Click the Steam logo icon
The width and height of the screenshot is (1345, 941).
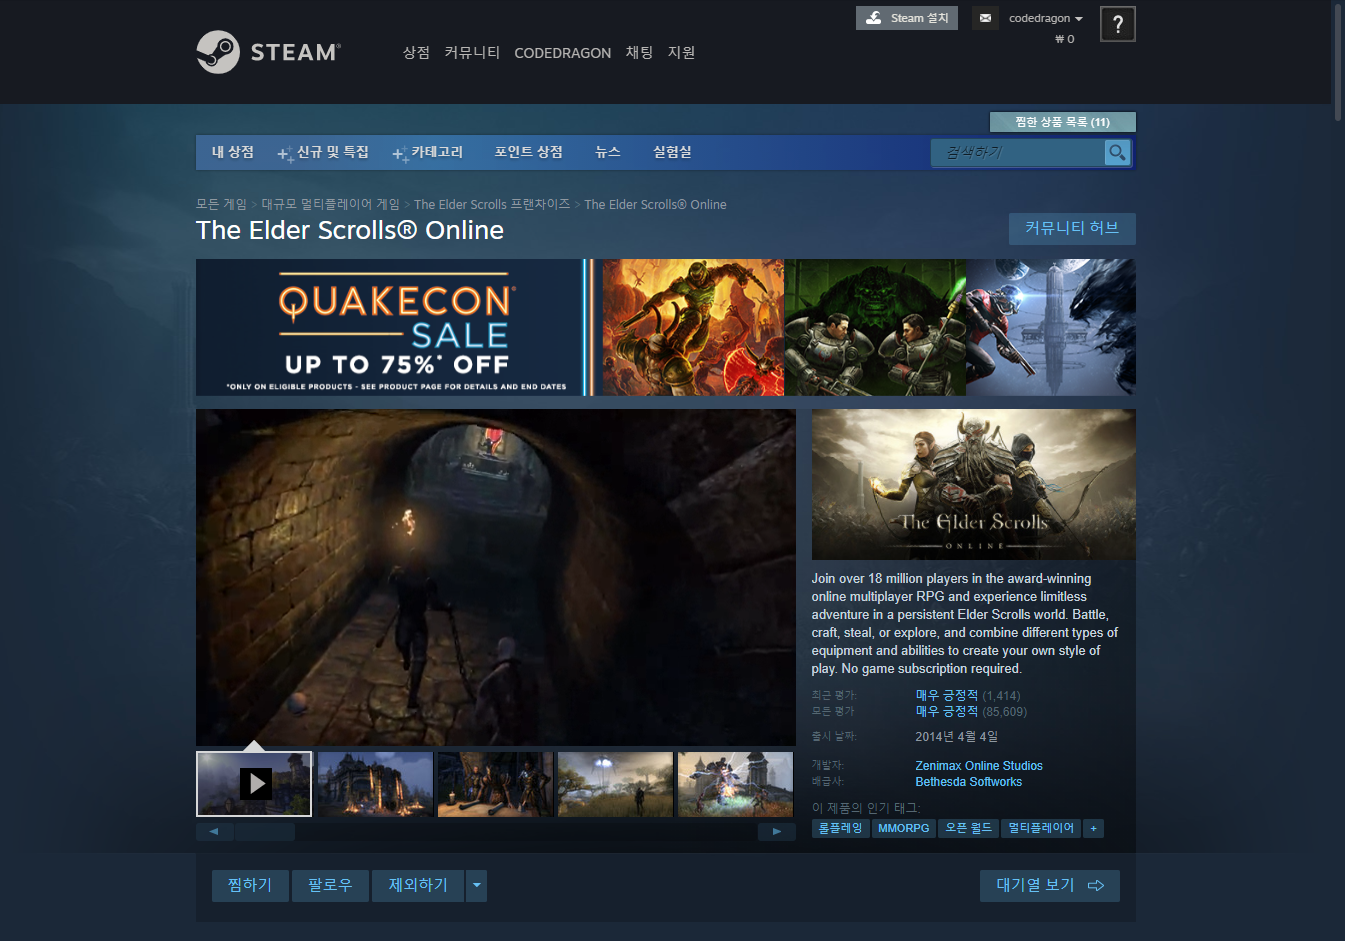[x=218, y=52]
